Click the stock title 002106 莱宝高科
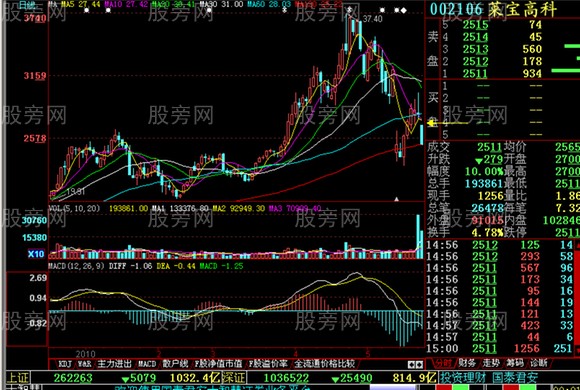This screenshot has width=580, height=390. [x=493, y=9]
